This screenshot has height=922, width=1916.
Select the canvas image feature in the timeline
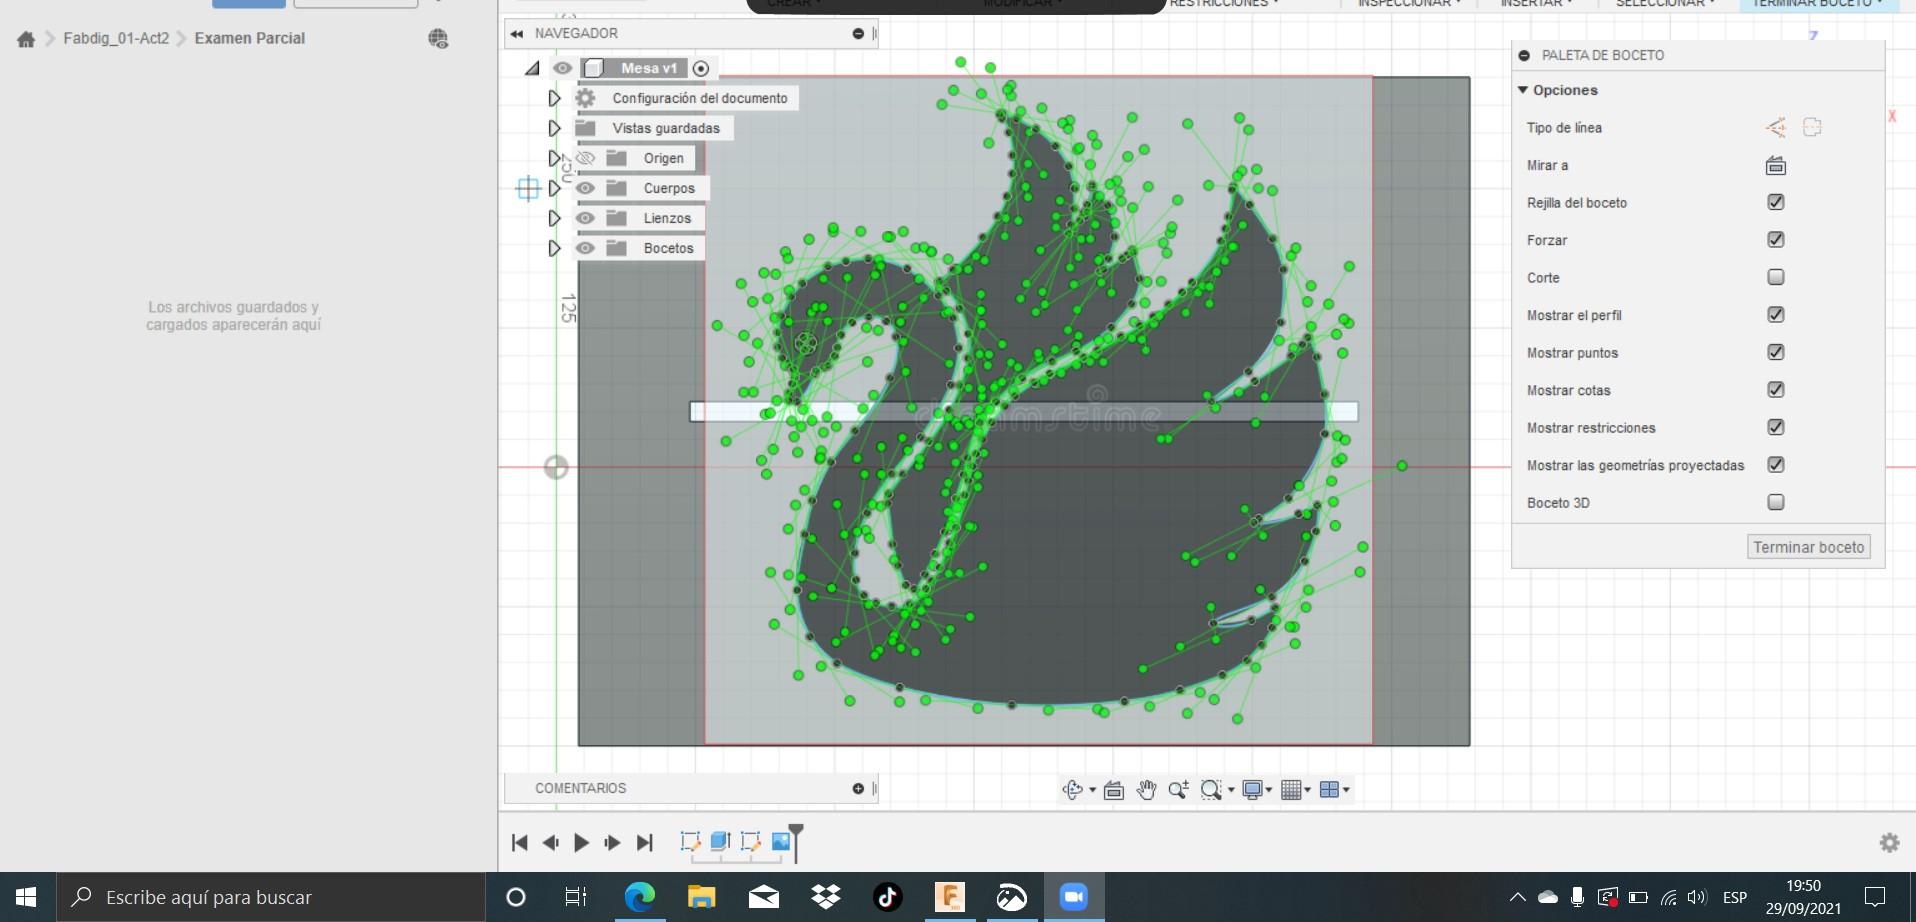click(x=781, y=842)
